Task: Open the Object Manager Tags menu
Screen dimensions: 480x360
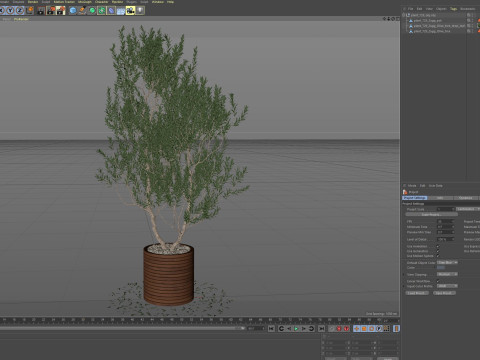Action: (x=454, y=9)
